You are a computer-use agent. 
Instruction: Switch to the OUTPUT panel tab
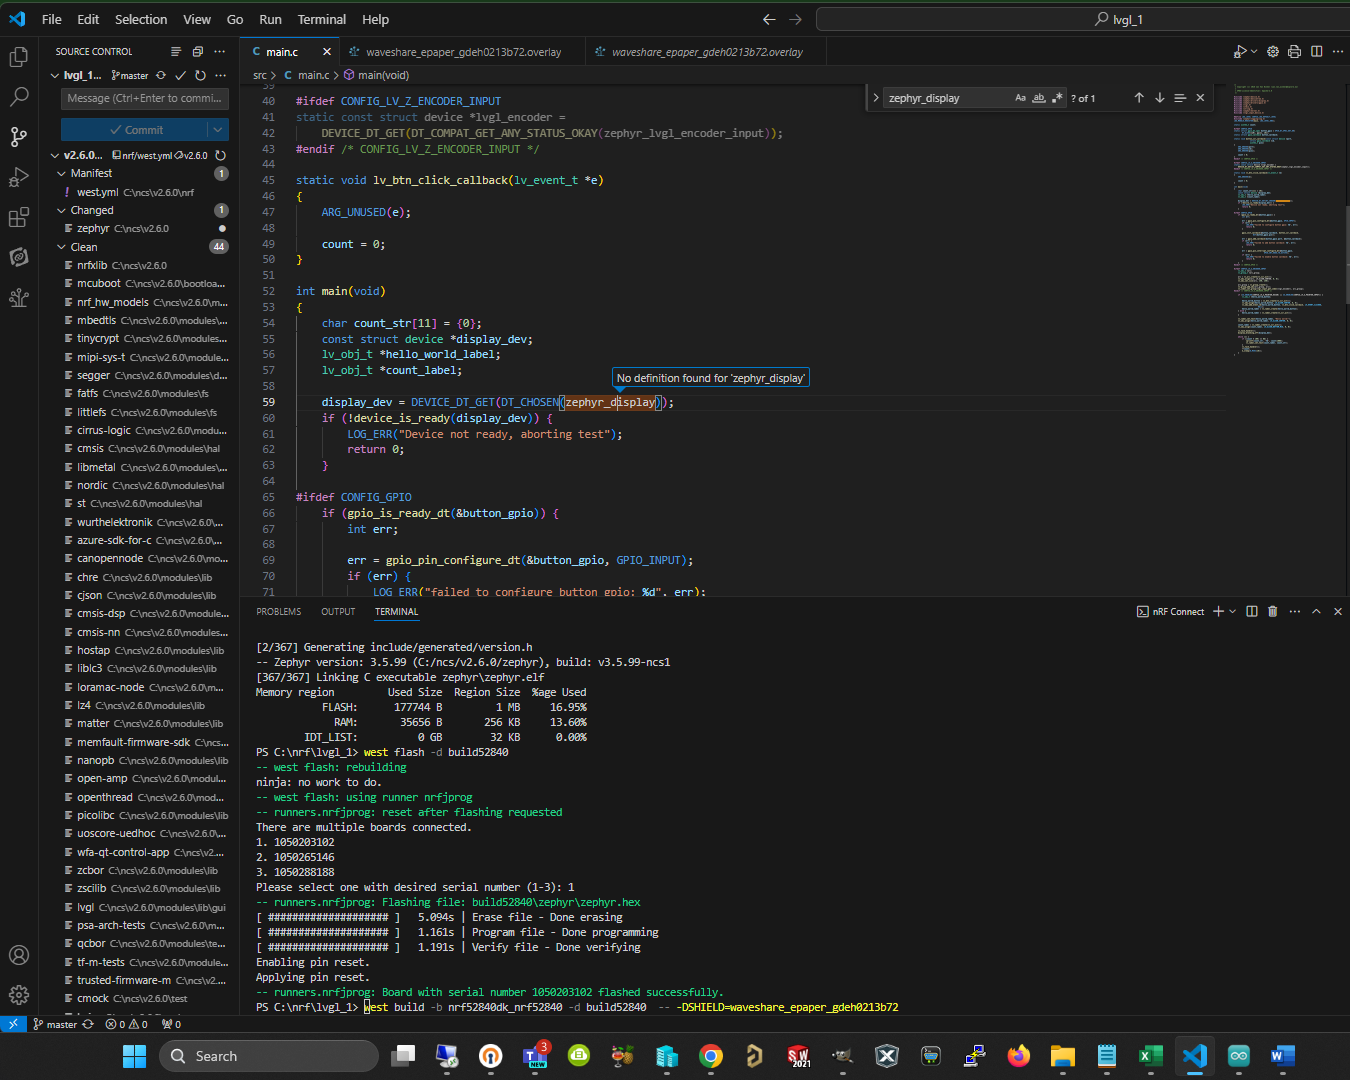338,611
